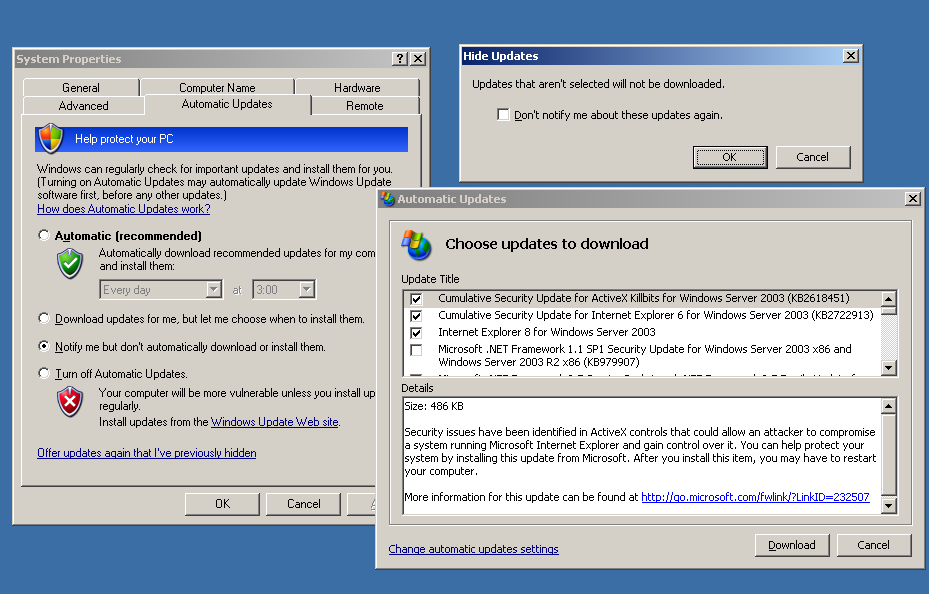Choose Download updates but let me choose install

(x=44, y=319)
